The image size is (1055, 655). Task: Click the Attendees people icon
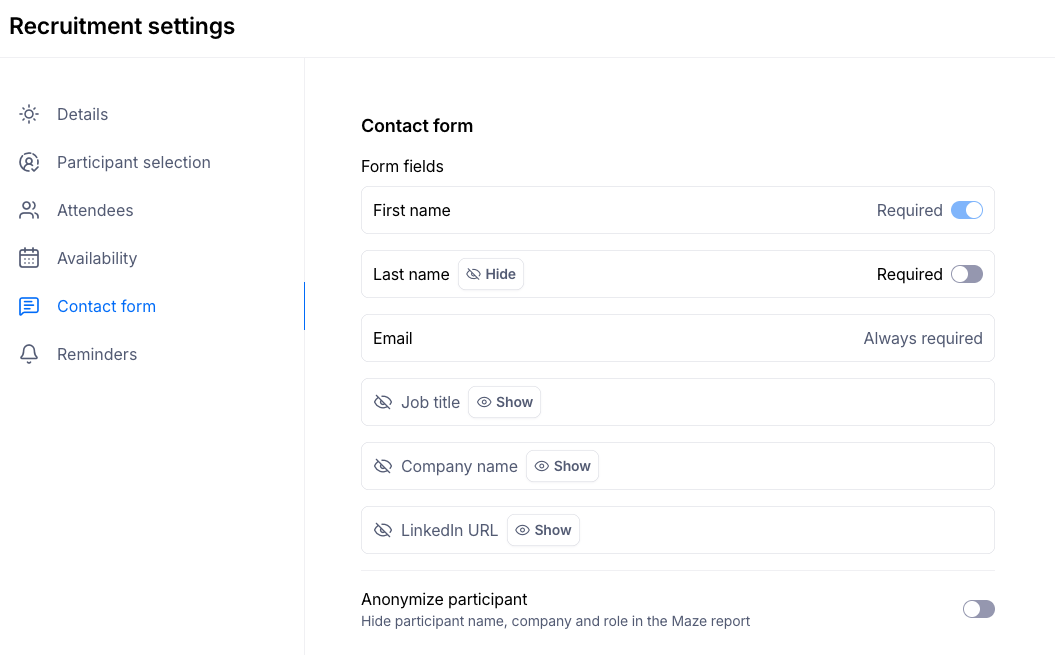tap(29, 210)
